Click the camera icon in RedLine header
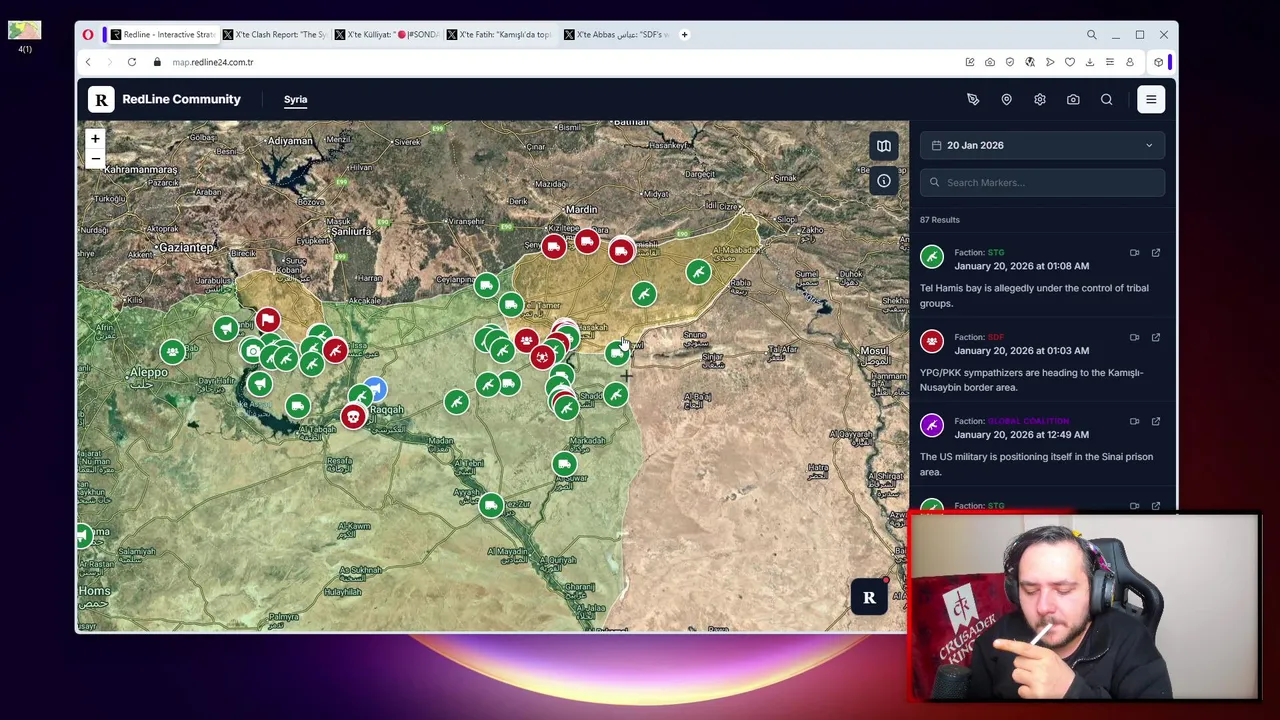Image resolution: width=1280 pixels, height=720 pixels. pyautogui.click(x=1073, y=99)
